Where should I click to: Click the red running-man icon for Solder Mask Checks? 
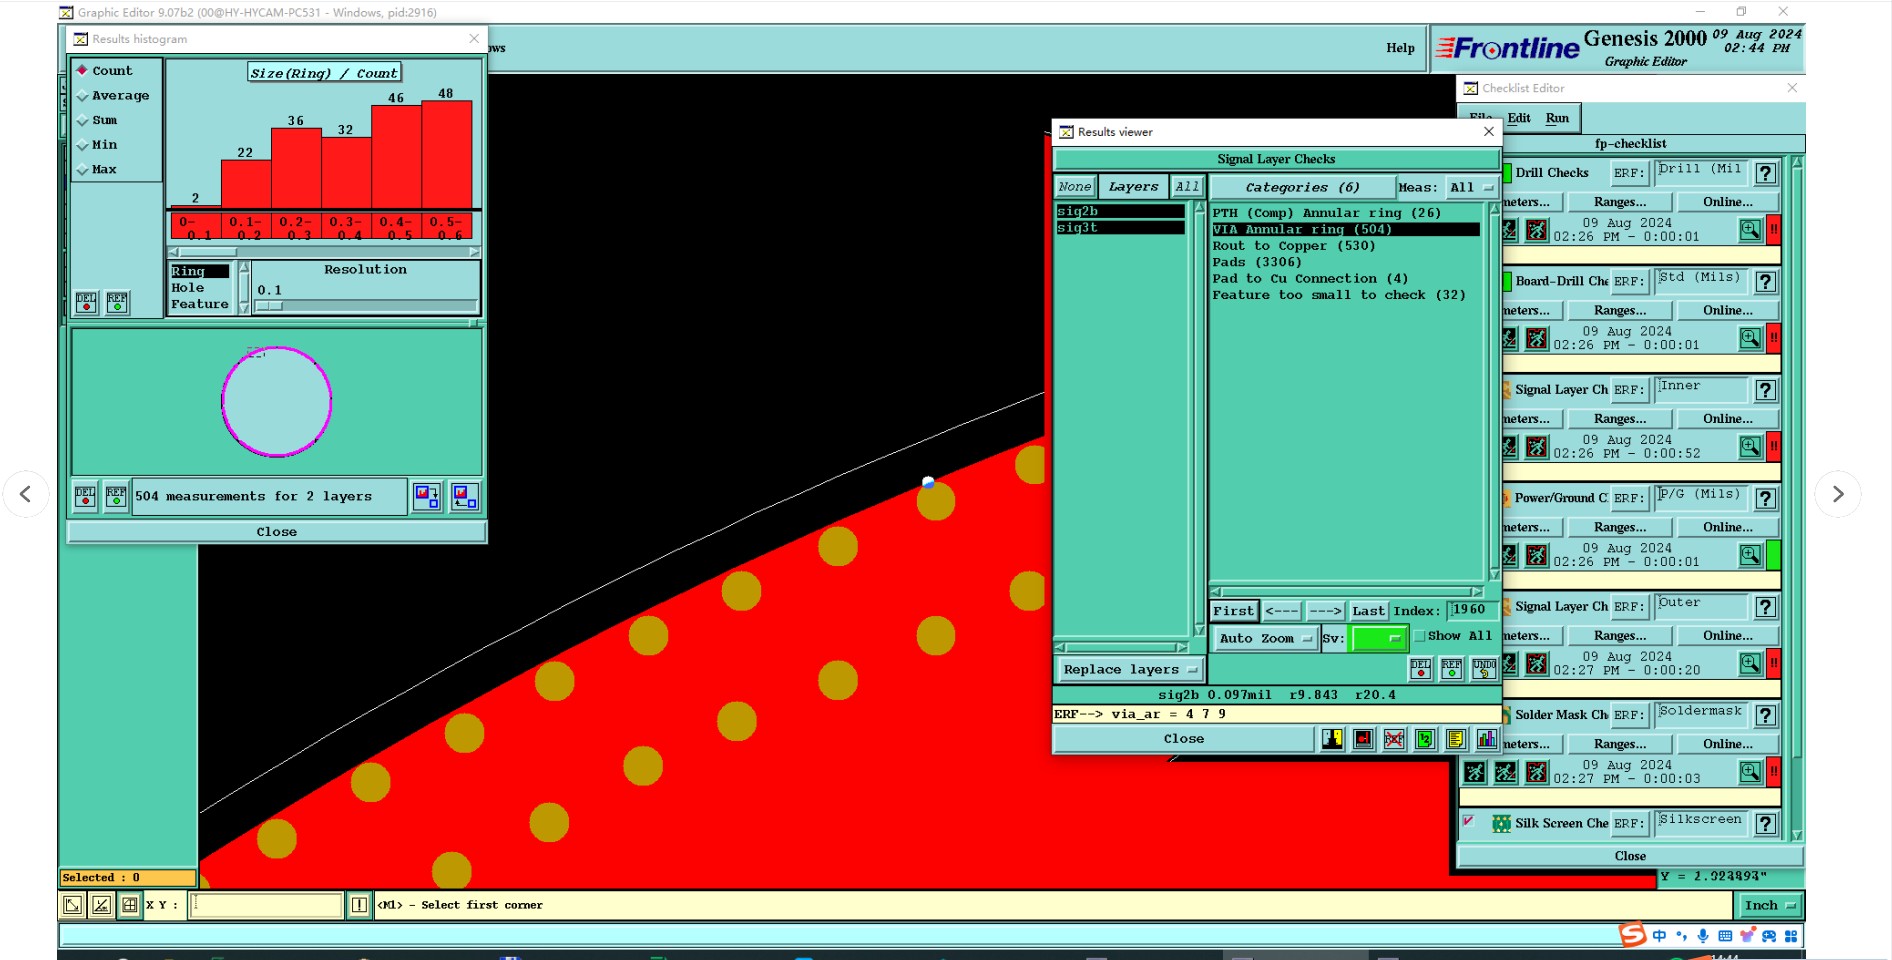1537,772
